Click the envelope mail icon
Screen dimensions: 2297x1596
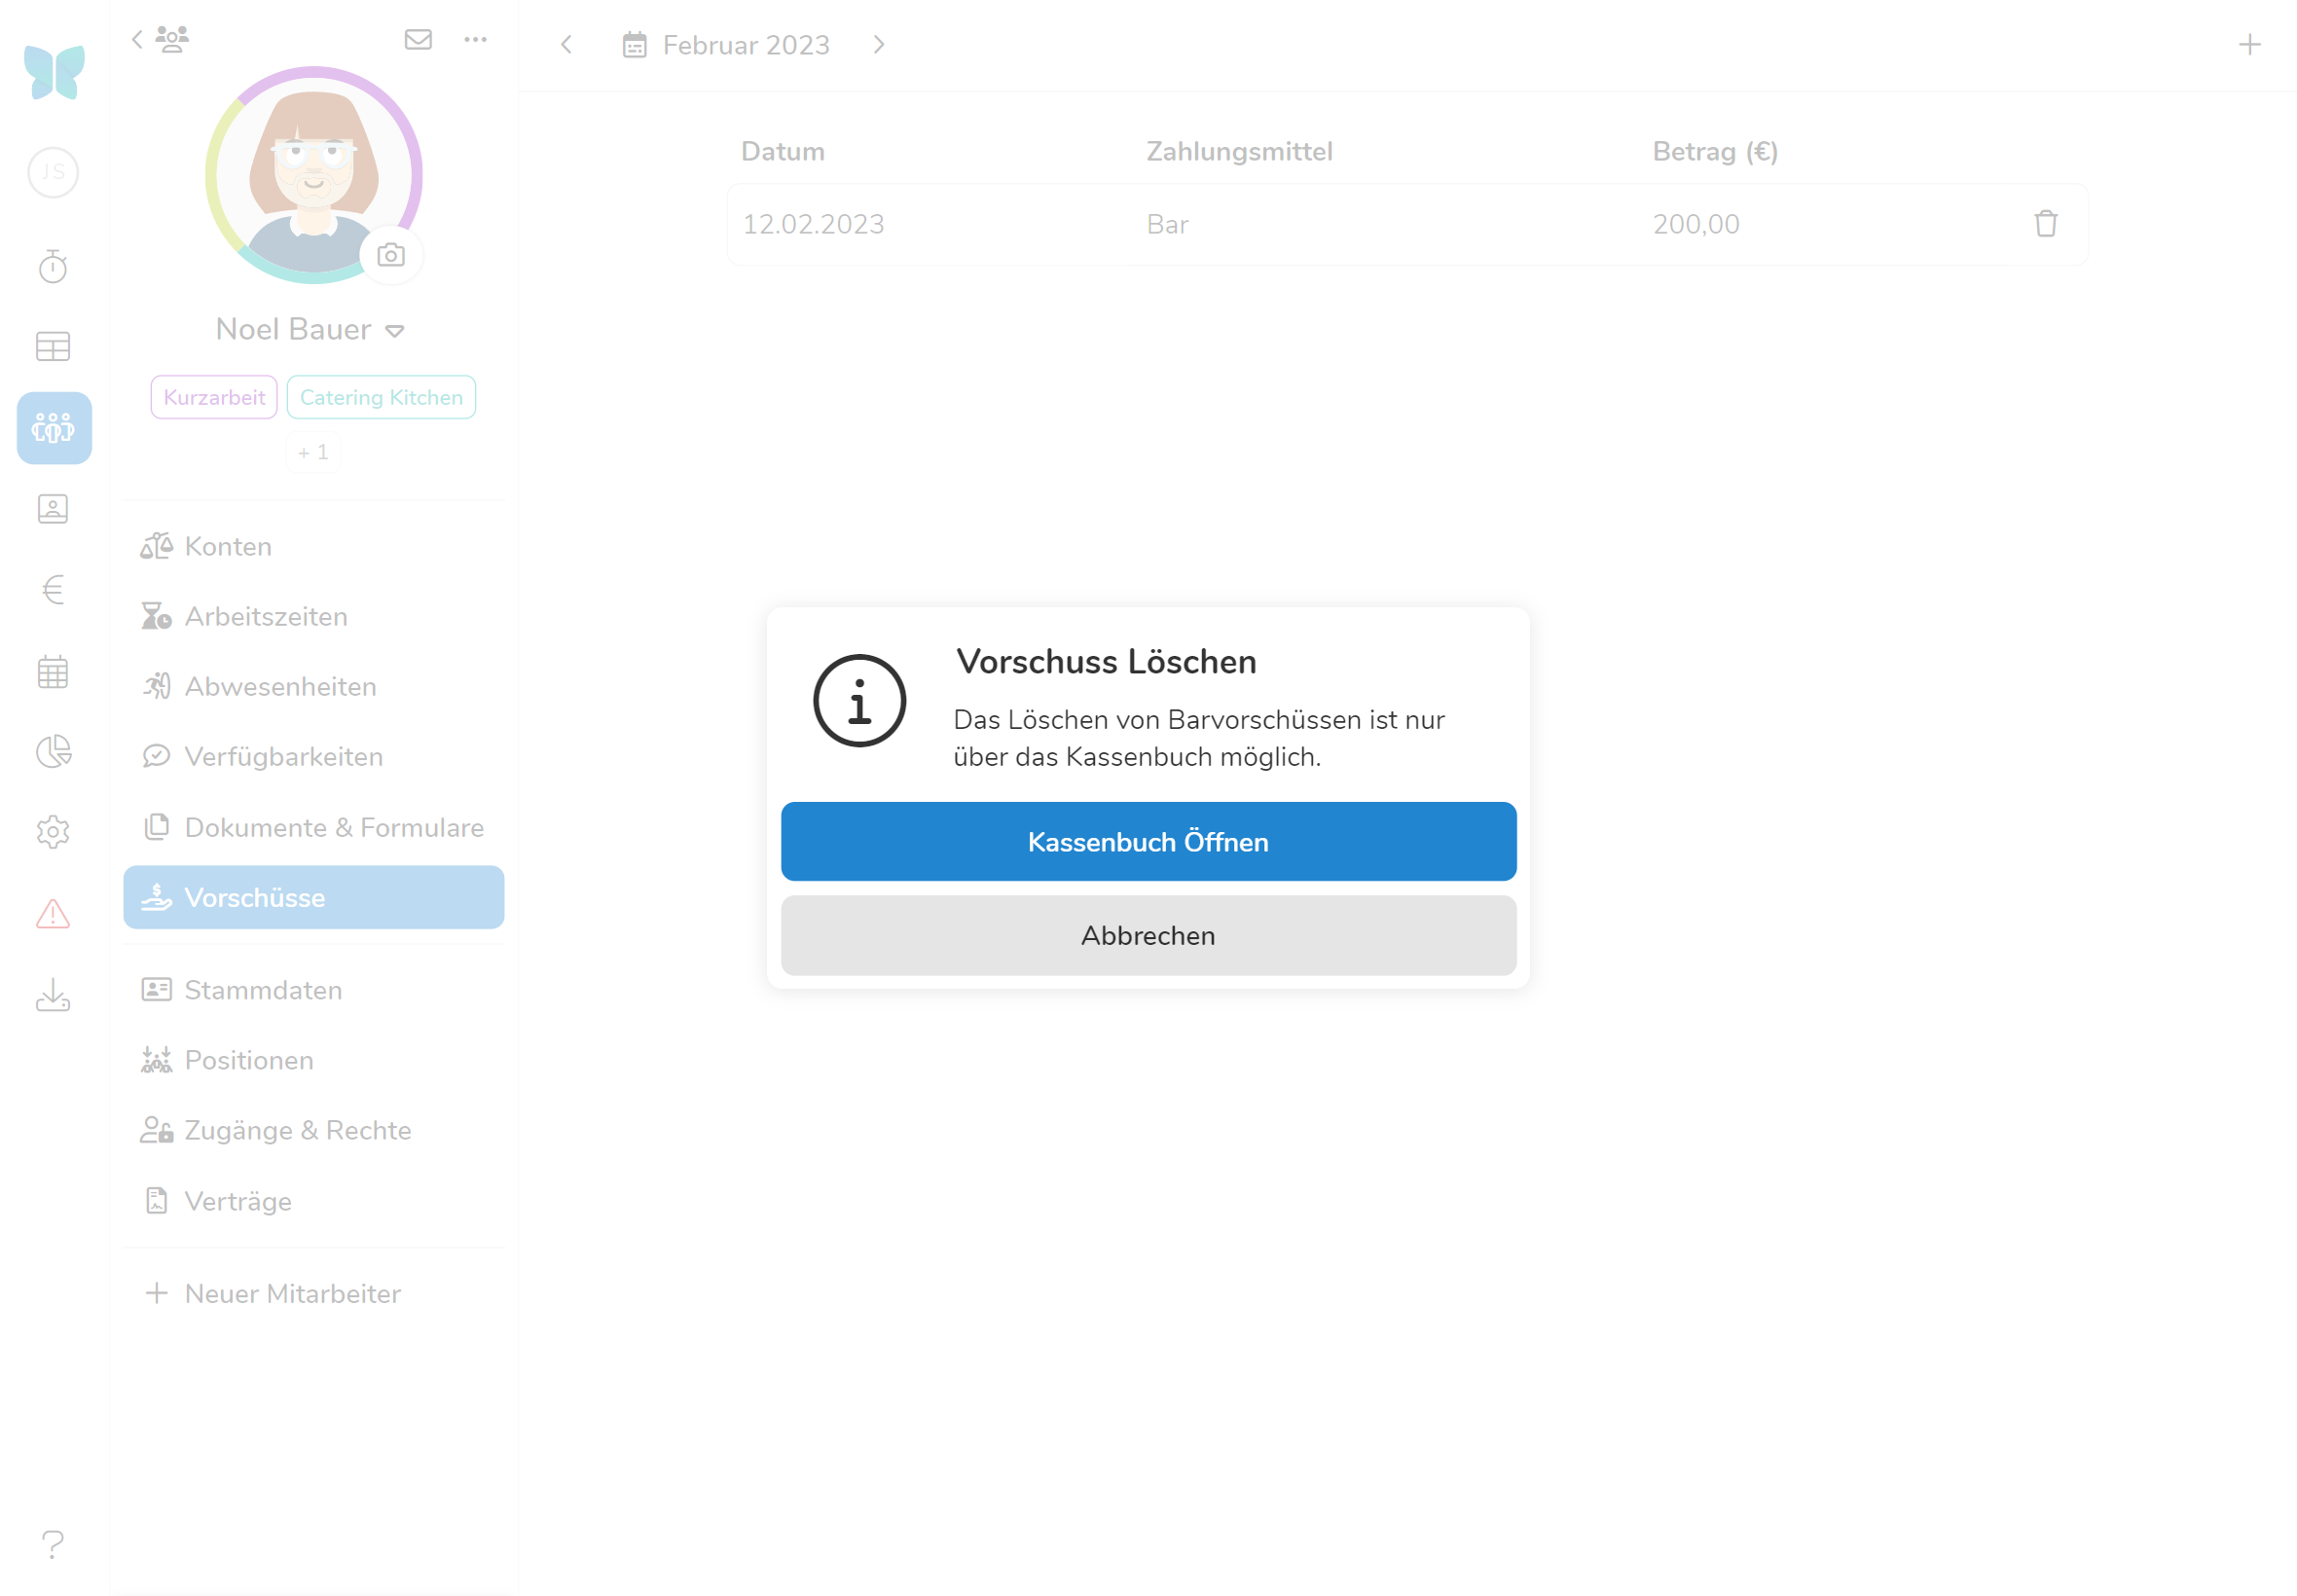418,40
